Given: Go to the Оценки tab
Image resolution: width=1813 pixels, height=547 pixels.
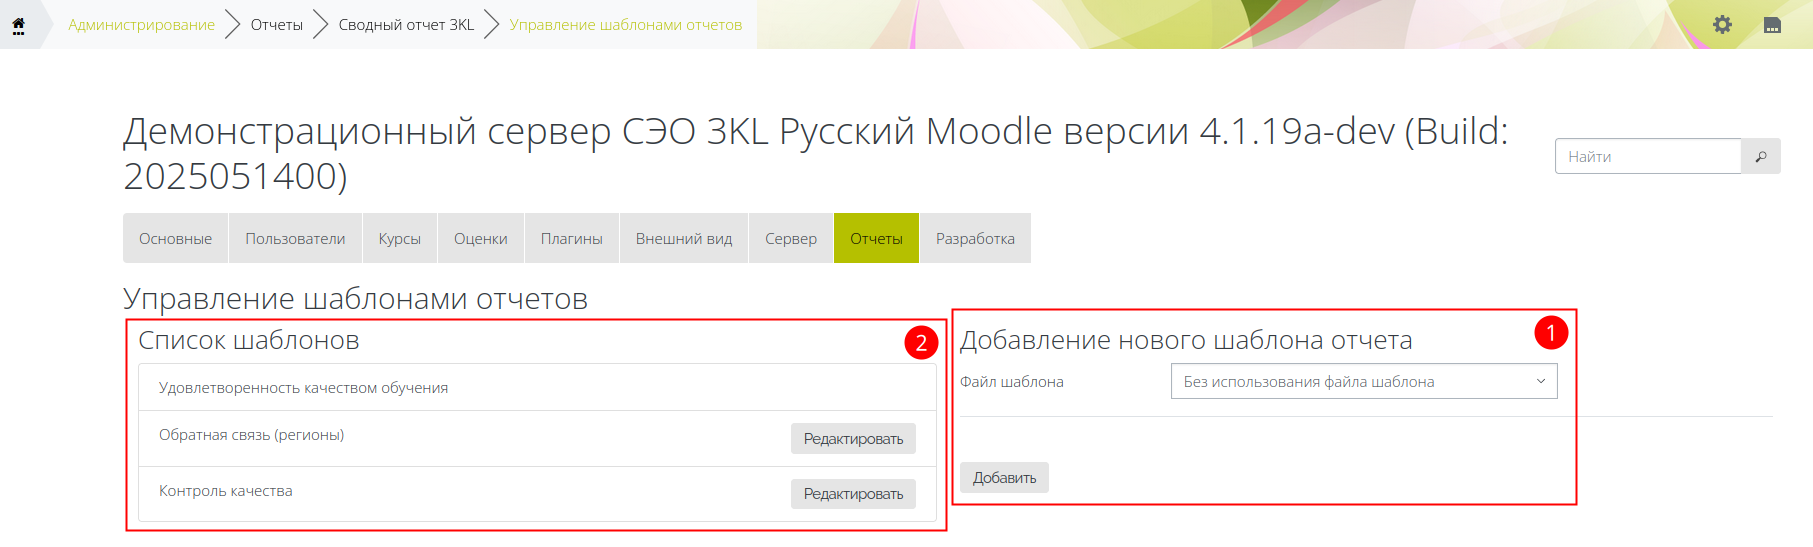Looking at the screenshot, I should (480, 239).
